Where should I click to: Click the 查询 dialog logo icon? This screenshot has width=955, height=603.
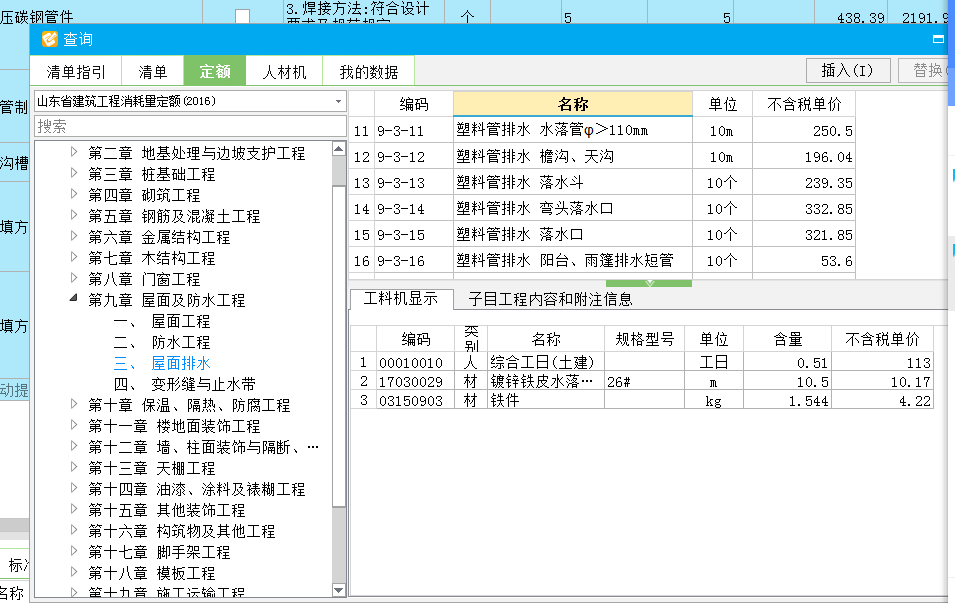click(x=49, y=39)
